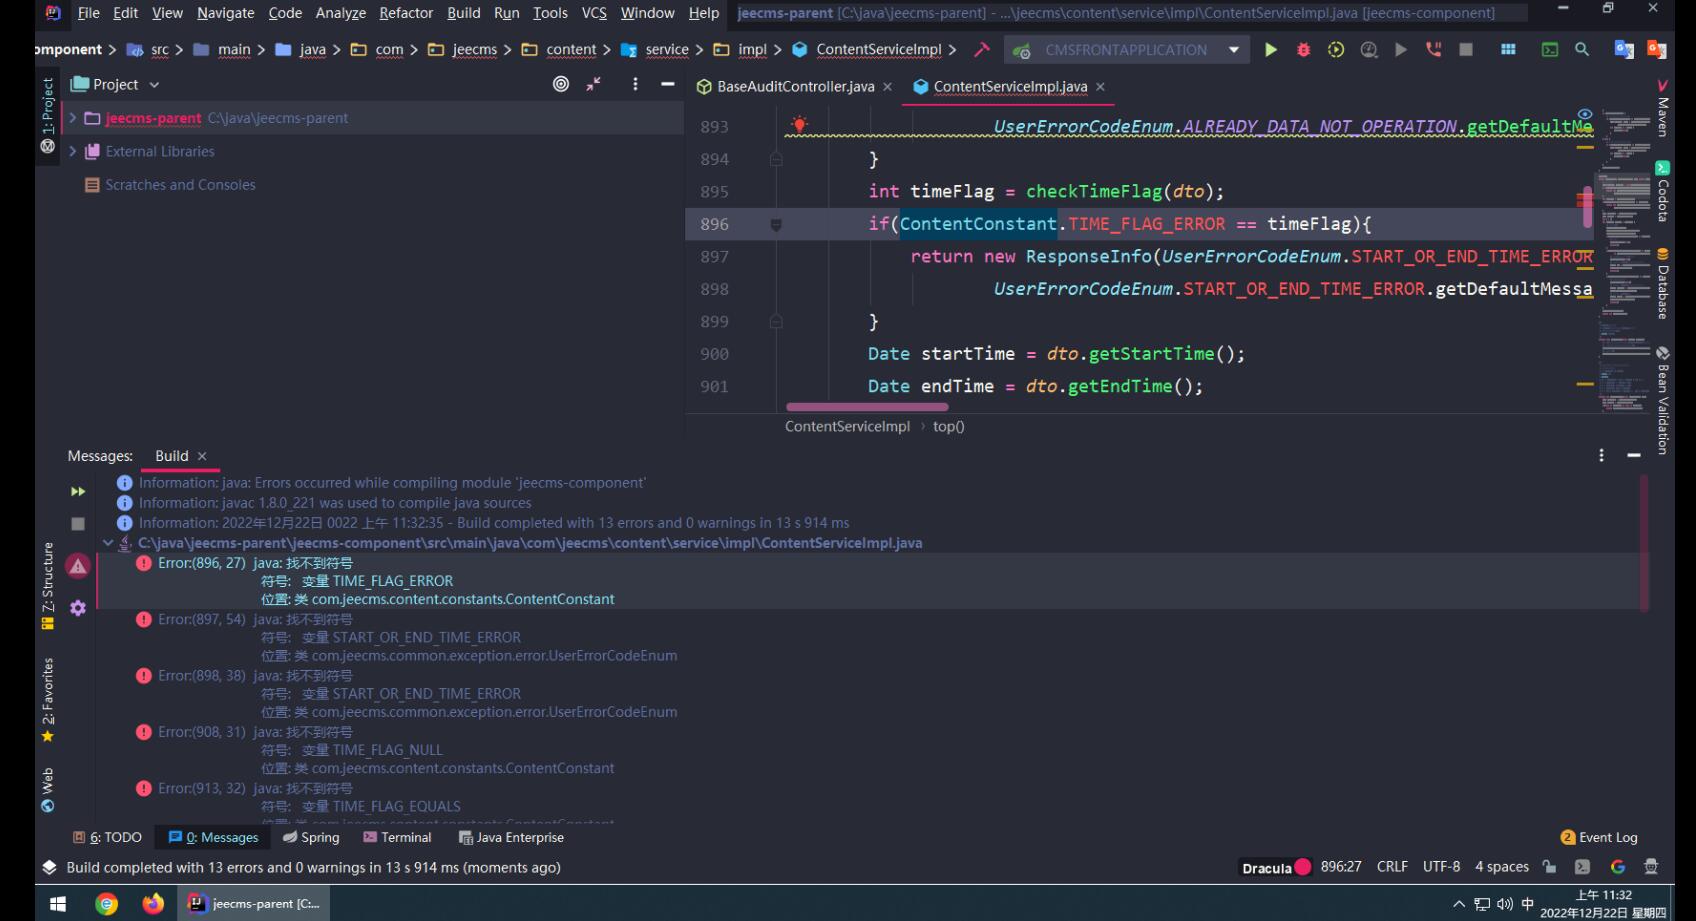Open the CMSFRONTAPPLICATION run configuration dropdown

click(x=1126, y=50)
